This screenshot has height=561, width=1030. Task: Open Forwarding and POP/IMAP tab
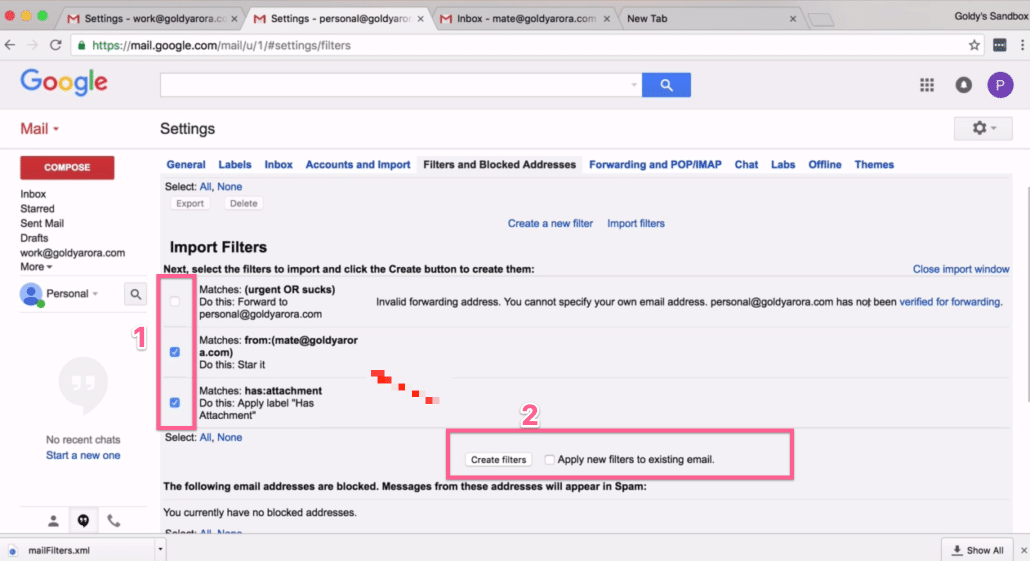655,165
